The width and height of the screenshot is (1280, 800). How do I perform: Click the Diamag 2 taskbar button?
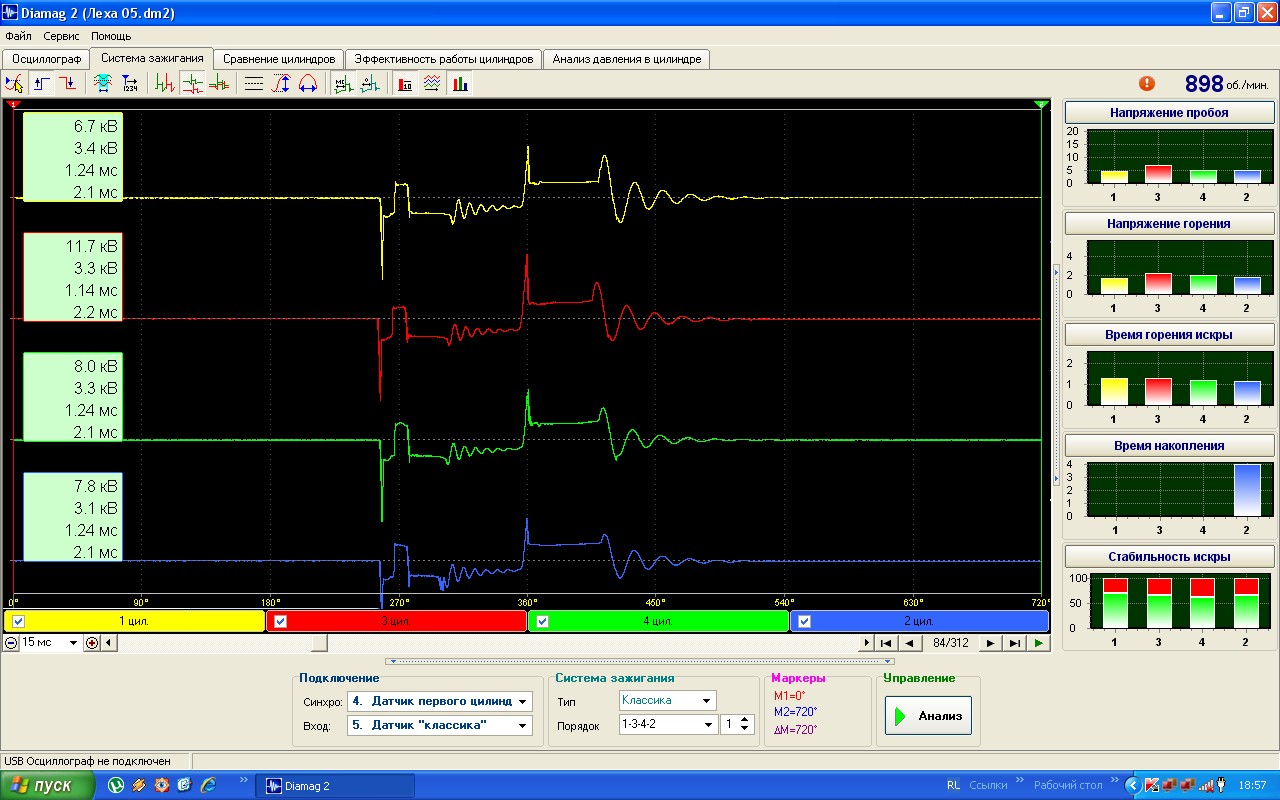(334, 786)
